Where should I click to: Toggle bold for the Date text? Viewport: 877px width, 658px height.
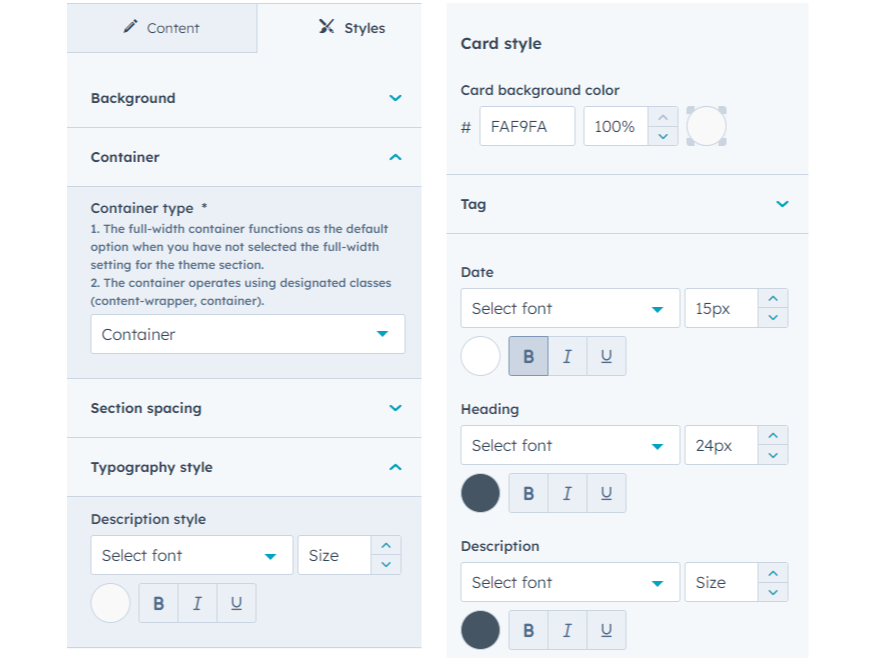(x=528, y=357)
